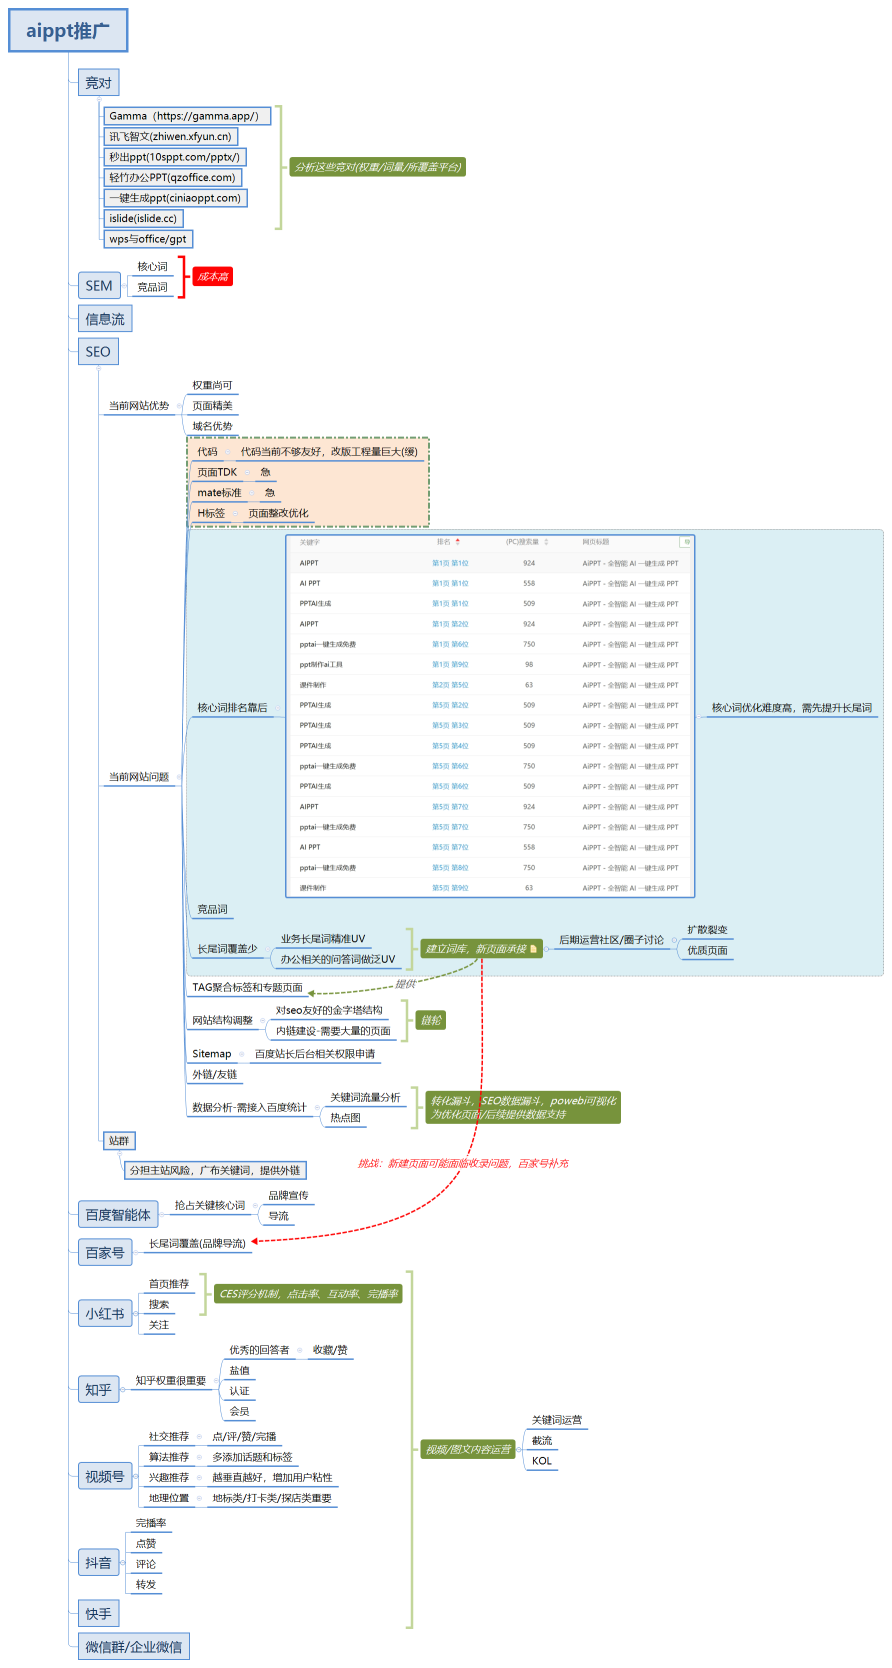Collapse the 视频/图文内容运营 summary children
The width and height of the screenshot is (892, 1668).
point(520,1449)
